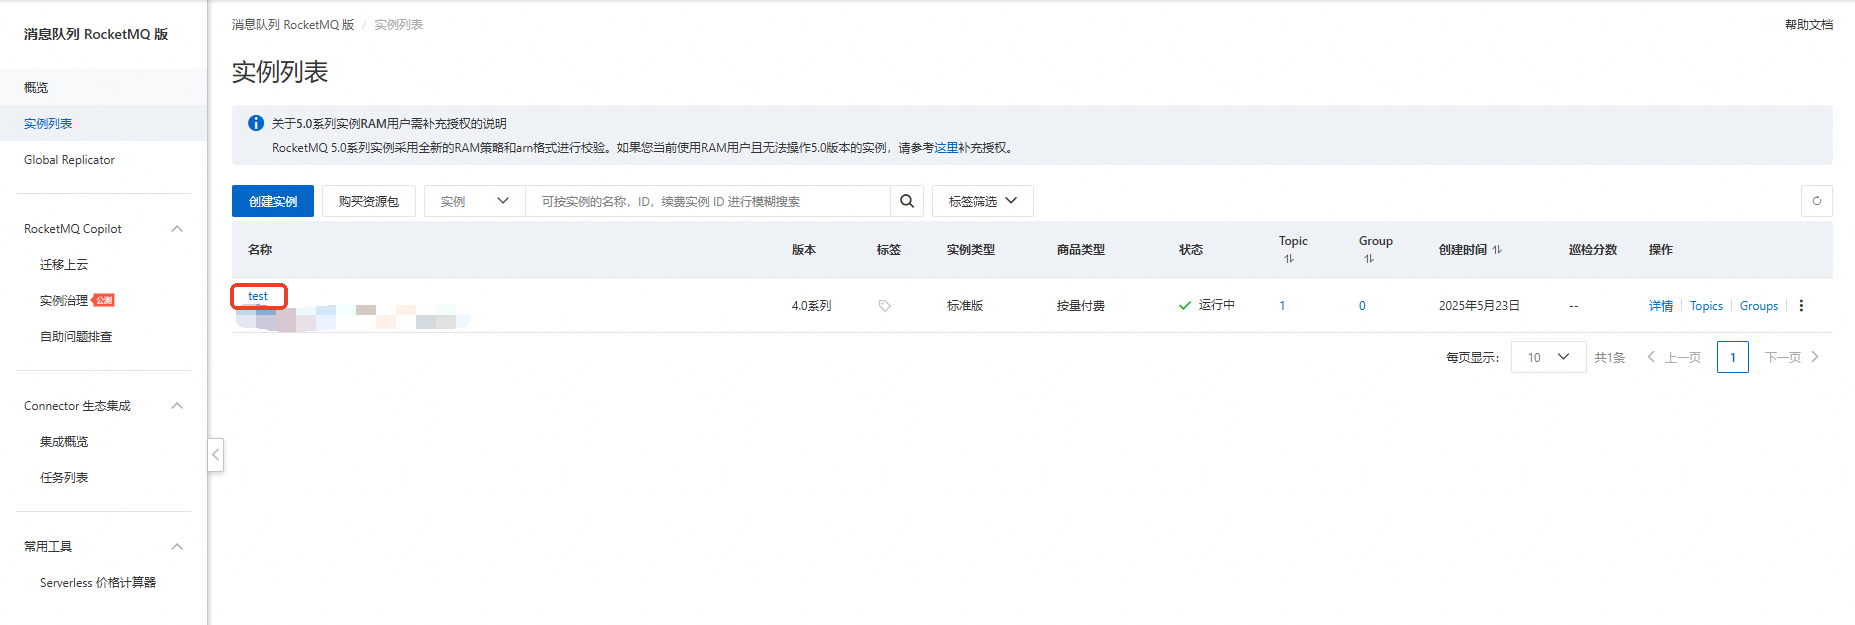This screenshot has width=1855, height=625.
Task: Collapse the 常用工具 section
Action: pos(177,547)
